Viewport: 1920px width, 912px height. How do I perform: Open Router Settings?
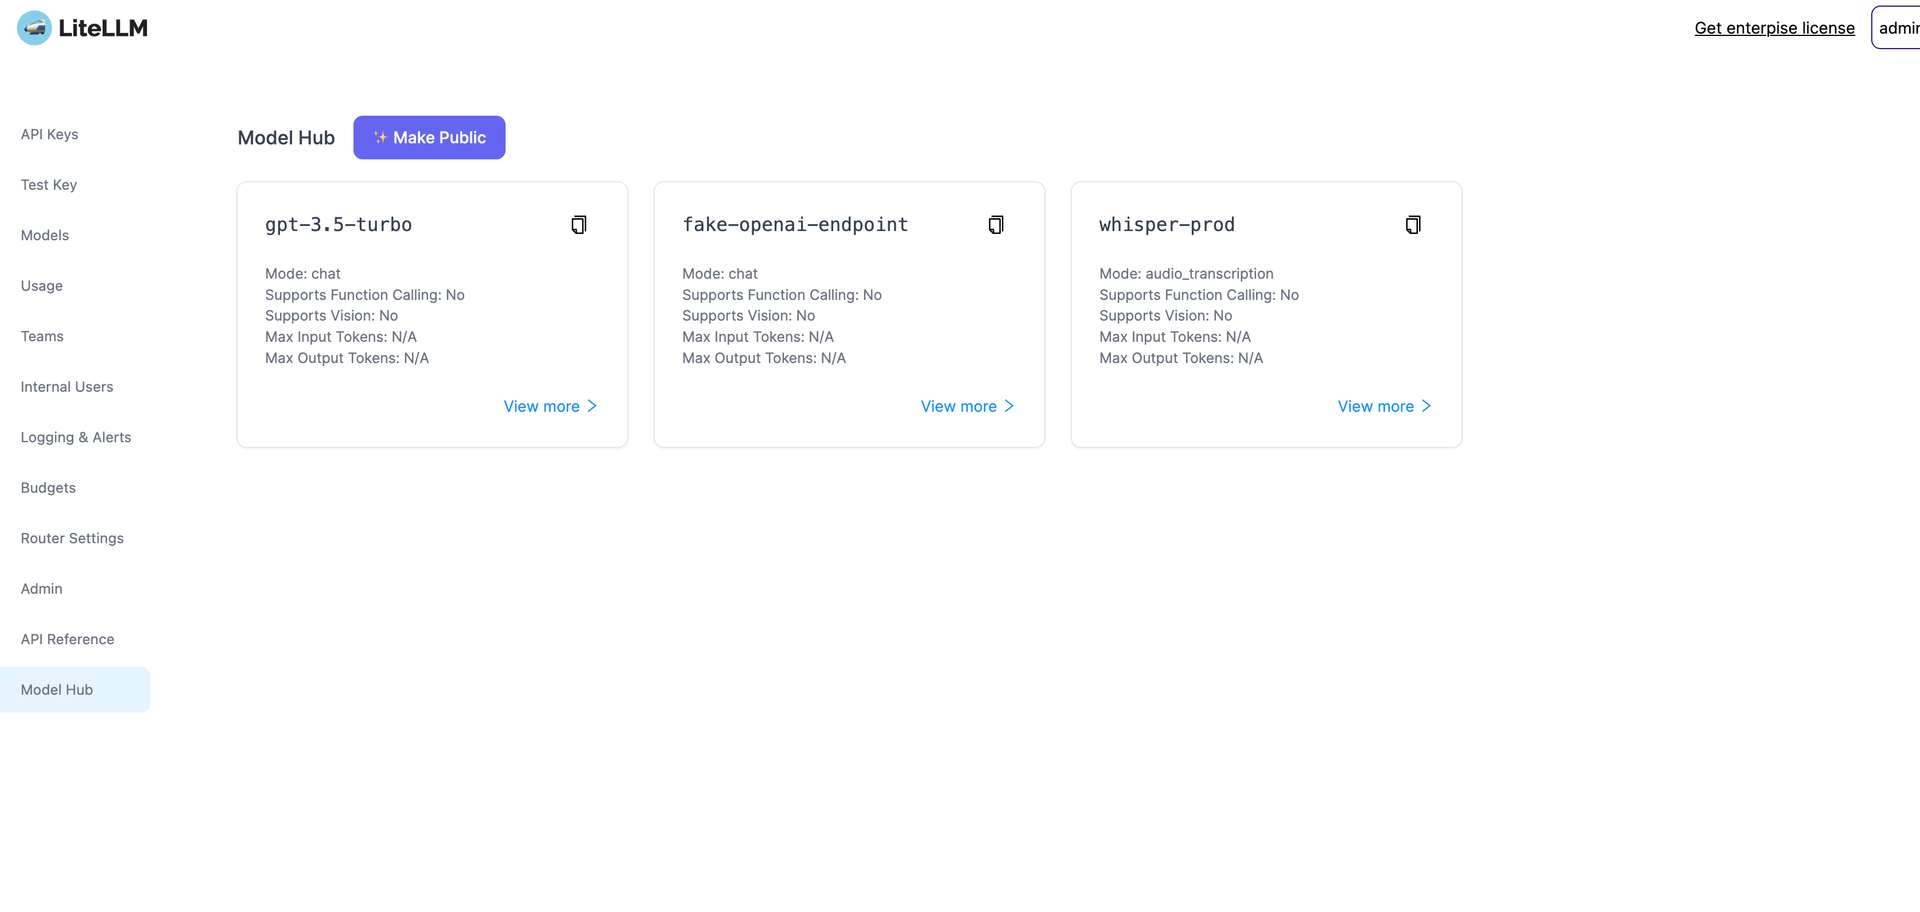tap(71, 538)
